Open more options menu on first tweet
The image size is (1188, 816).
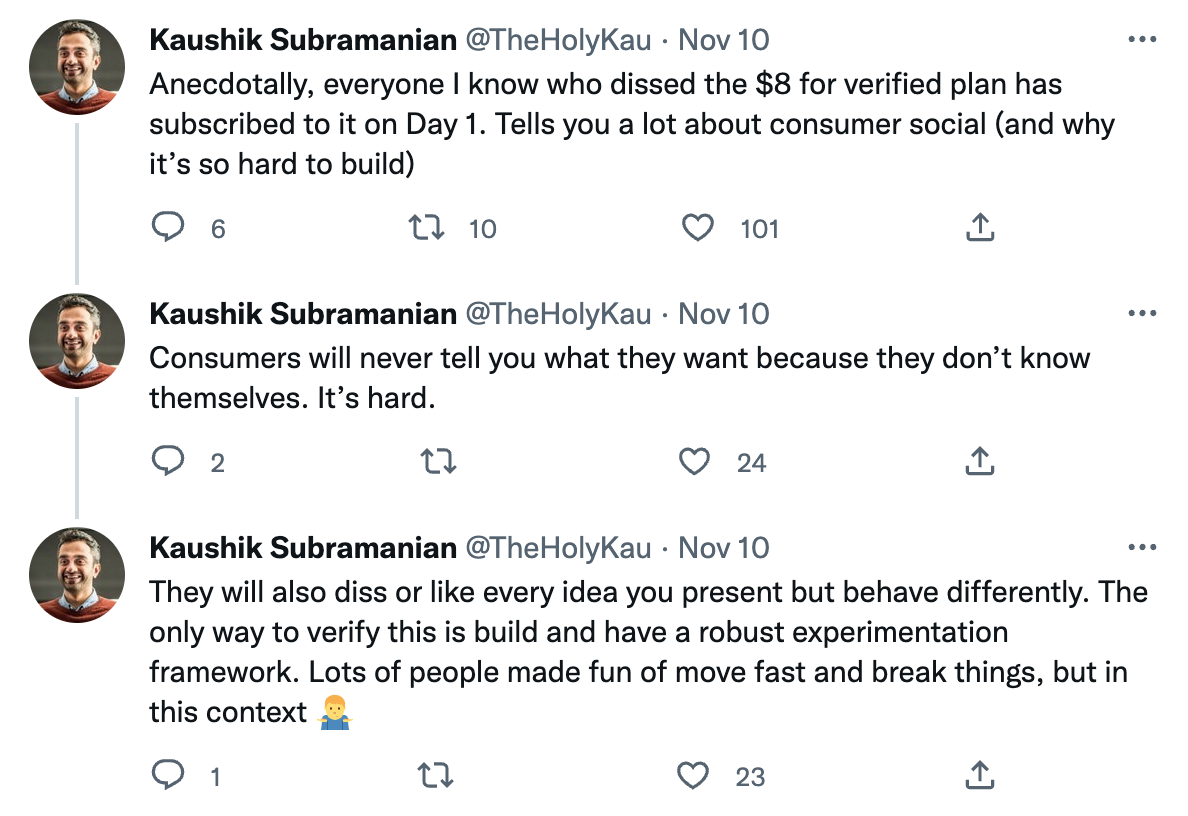click(x=1141, y=40)
